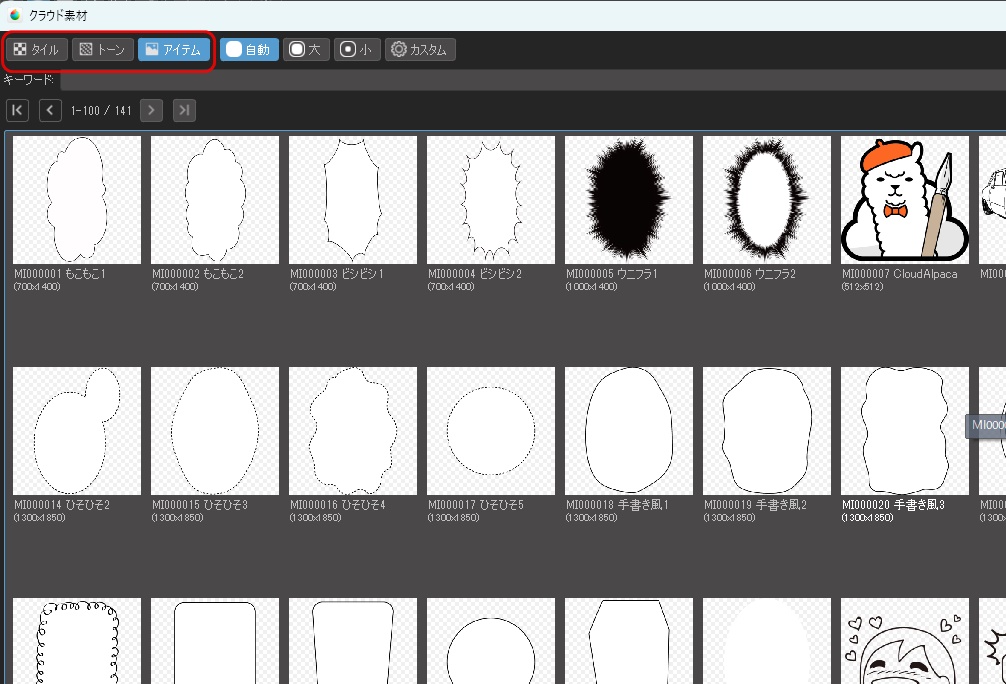Select the MI000001 もこもこ1 thumbnail
The image size is (1006, 684).
(x=77, y=200)
